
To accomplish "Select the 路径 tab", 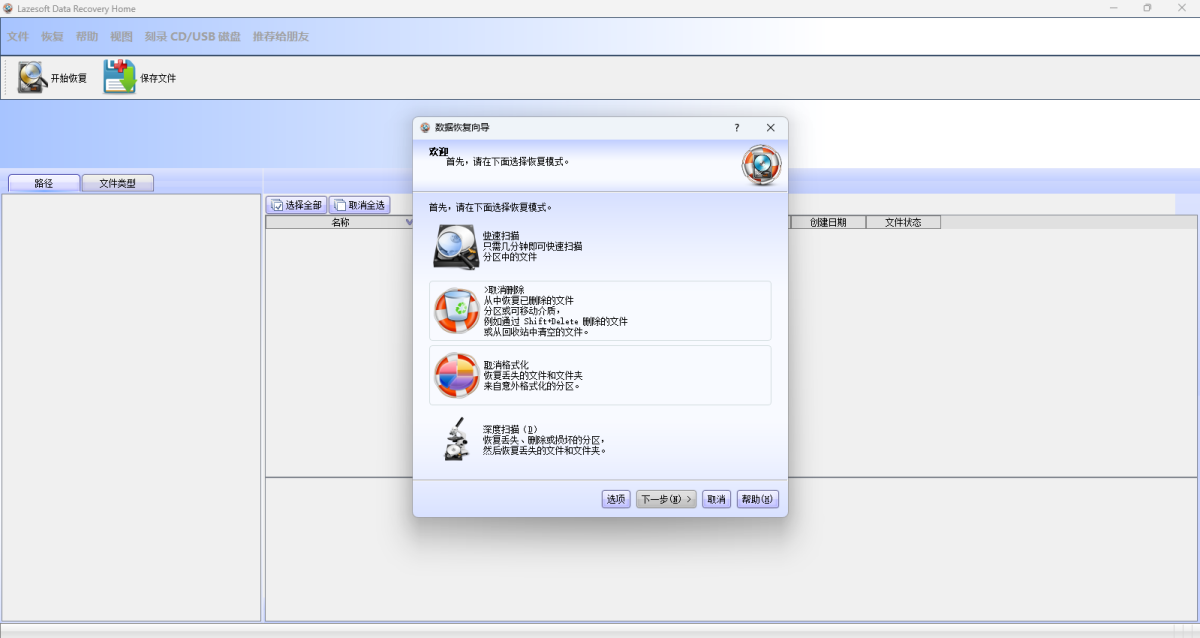I will point(43,183).
